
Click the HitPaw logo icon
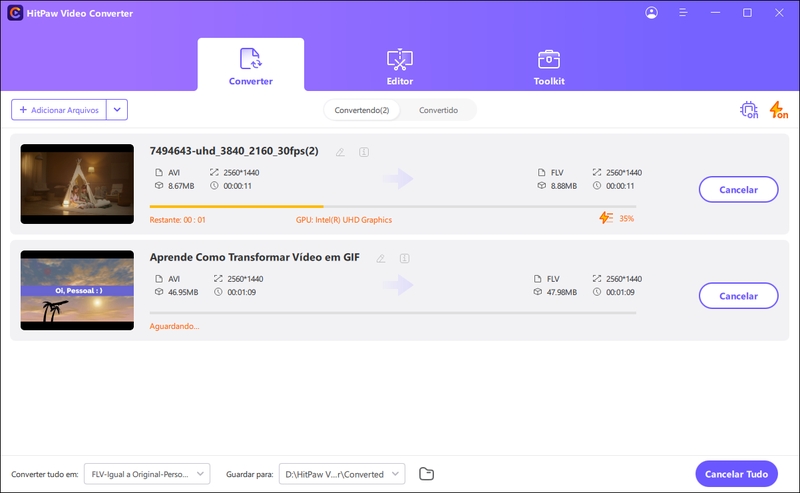15,13
